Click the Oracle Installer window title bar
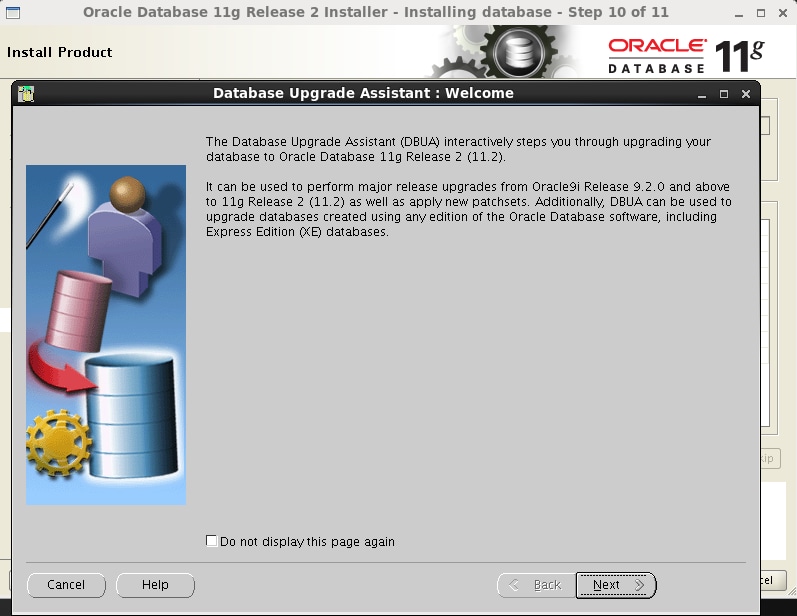797x616 pixels. pyautogui.click(x=376, y=12)
